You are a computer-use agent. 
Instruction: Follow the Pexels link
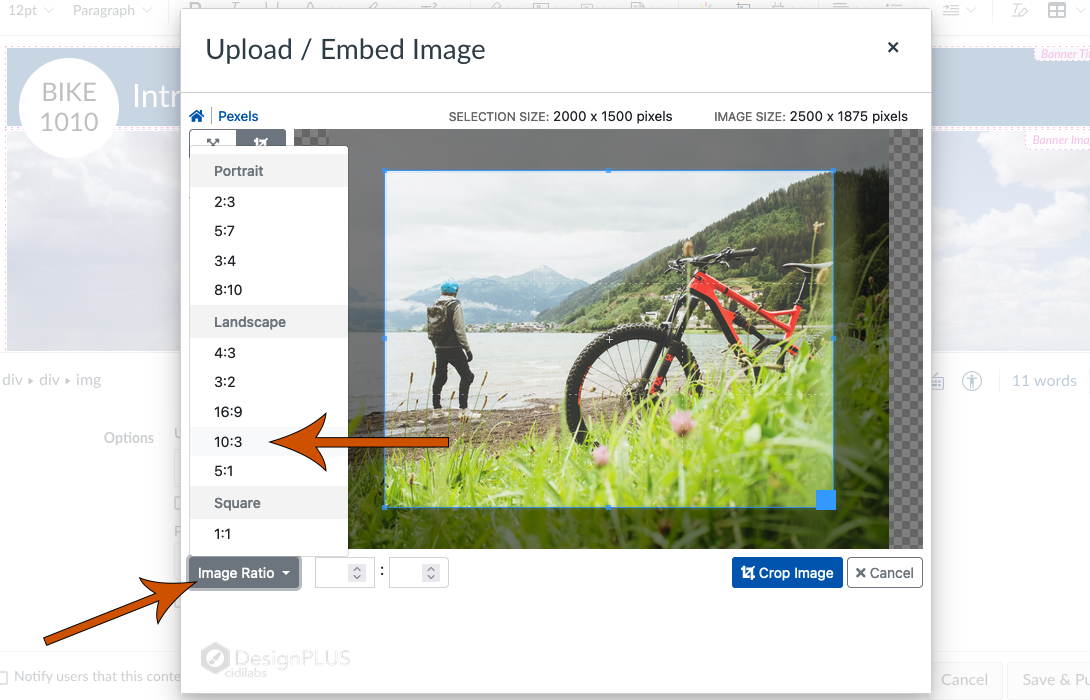tap(238, 115)
